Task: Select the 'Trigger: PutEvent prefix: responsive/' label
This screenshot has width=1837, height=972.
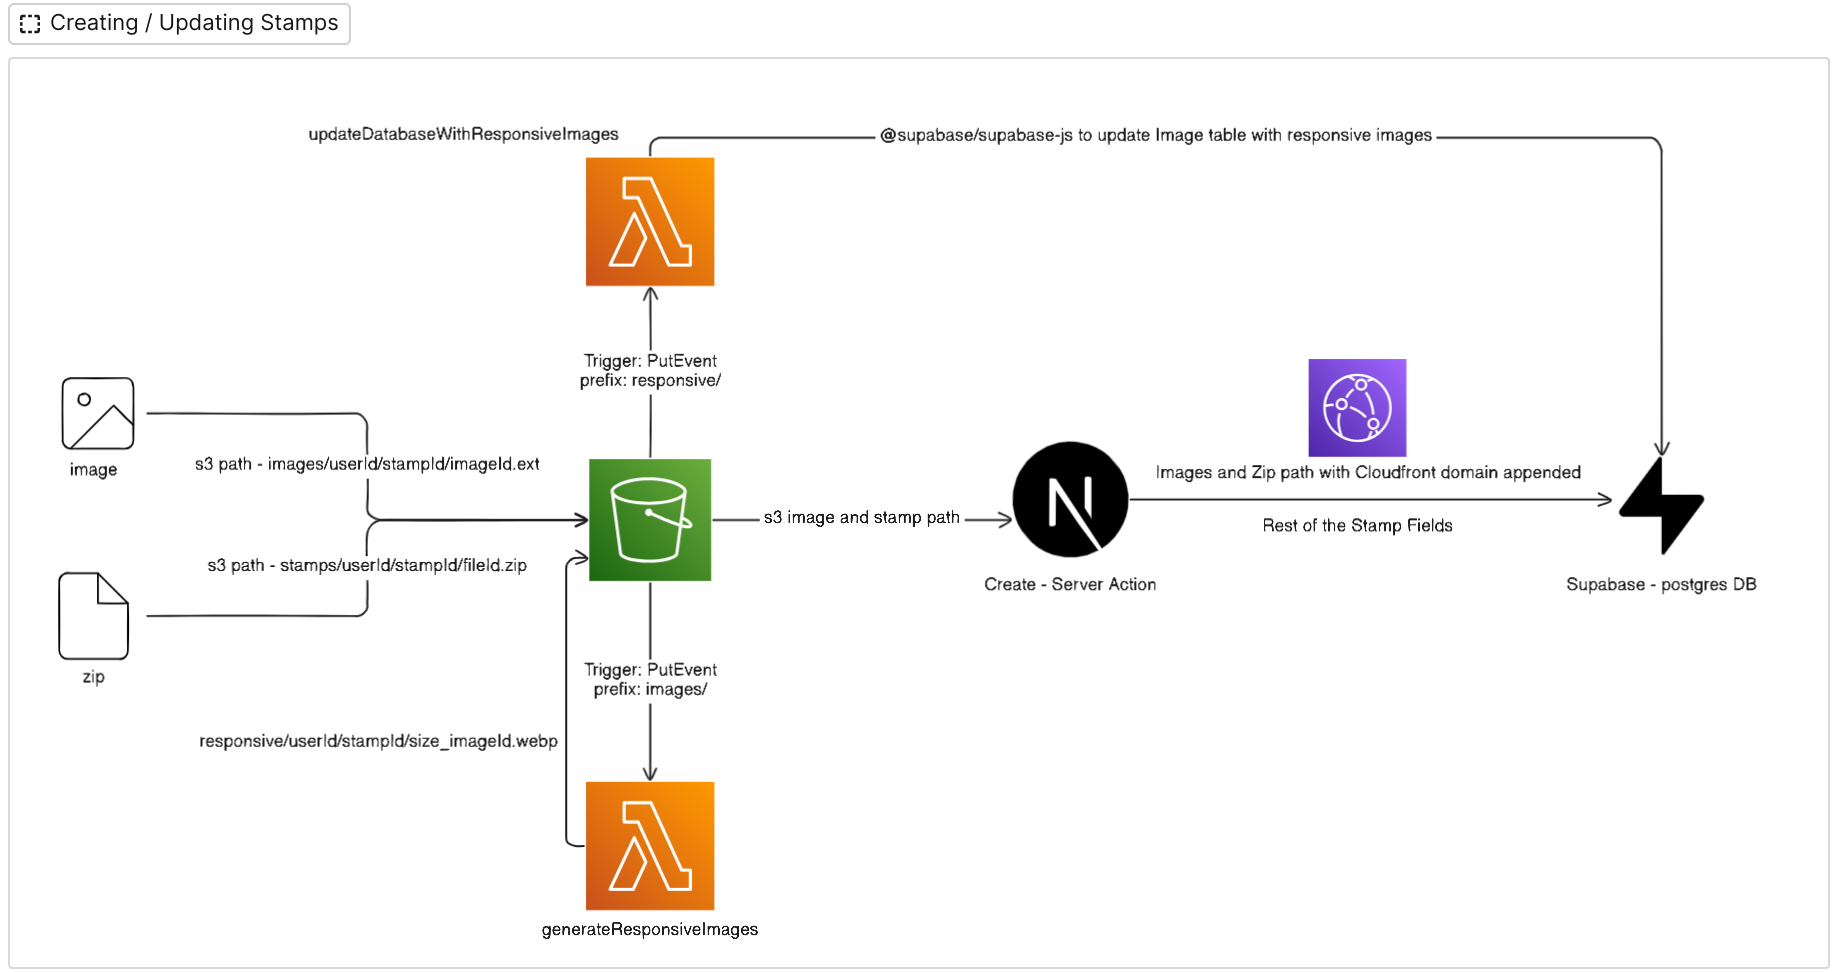Action: pyautogui.click(x=650, y=371)
